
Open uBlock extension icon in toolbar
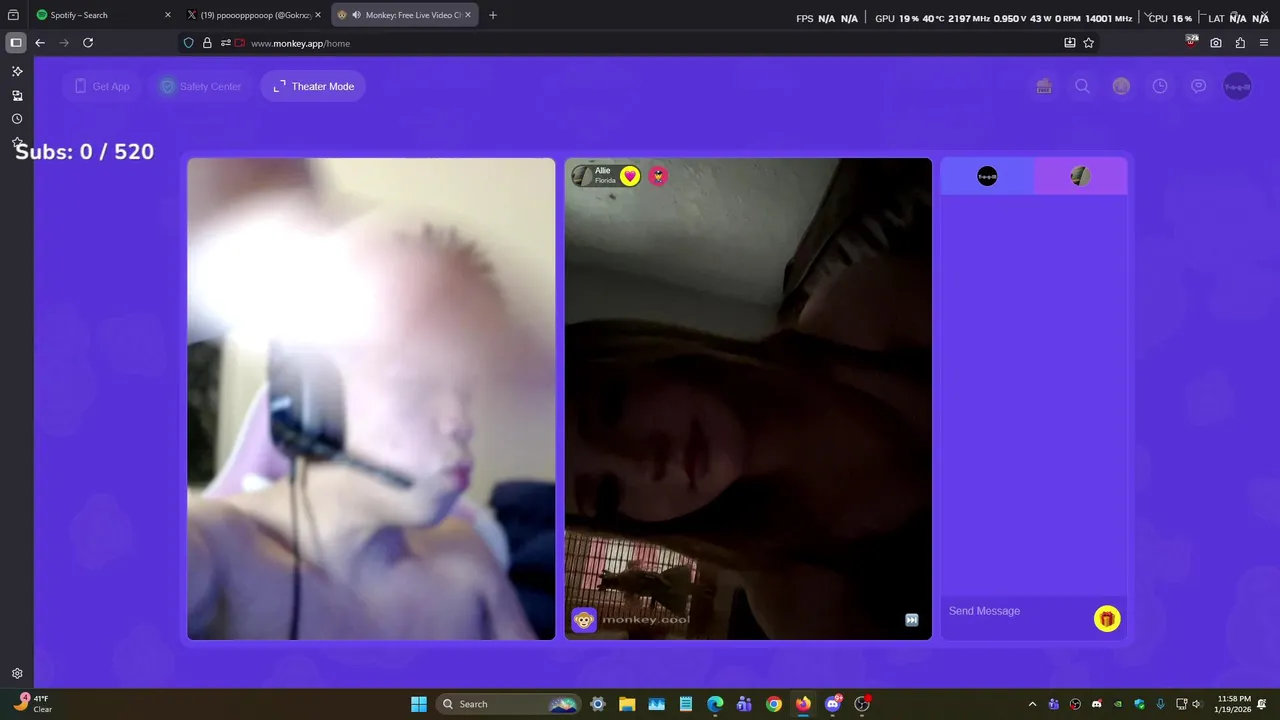tap(1191, 42)
